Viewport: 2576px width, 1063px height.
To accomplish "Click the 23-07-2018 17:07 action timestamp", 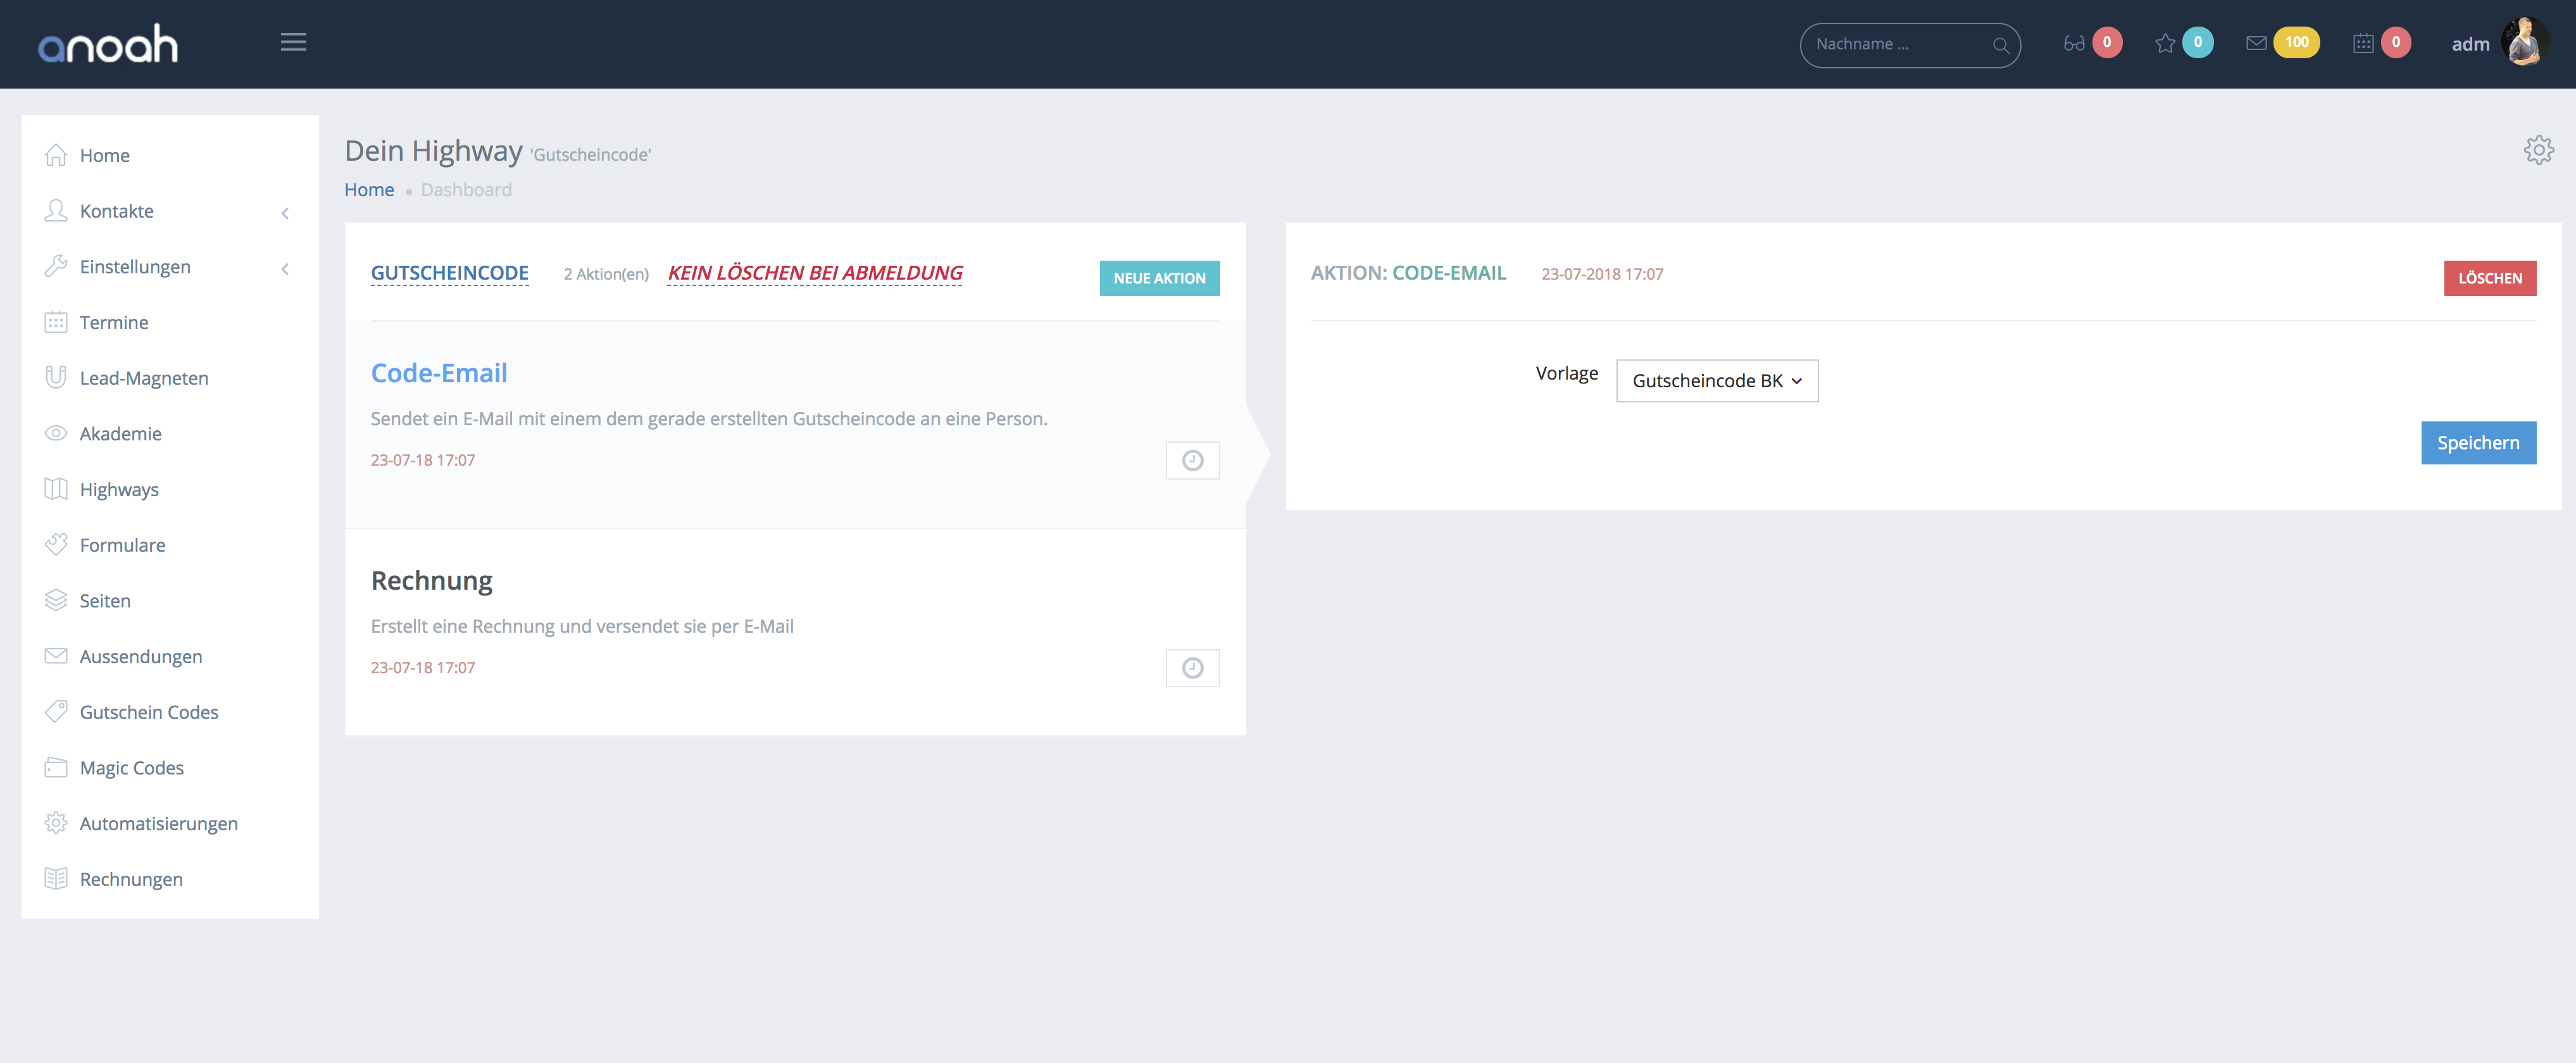I will (x=1602, y=274).
